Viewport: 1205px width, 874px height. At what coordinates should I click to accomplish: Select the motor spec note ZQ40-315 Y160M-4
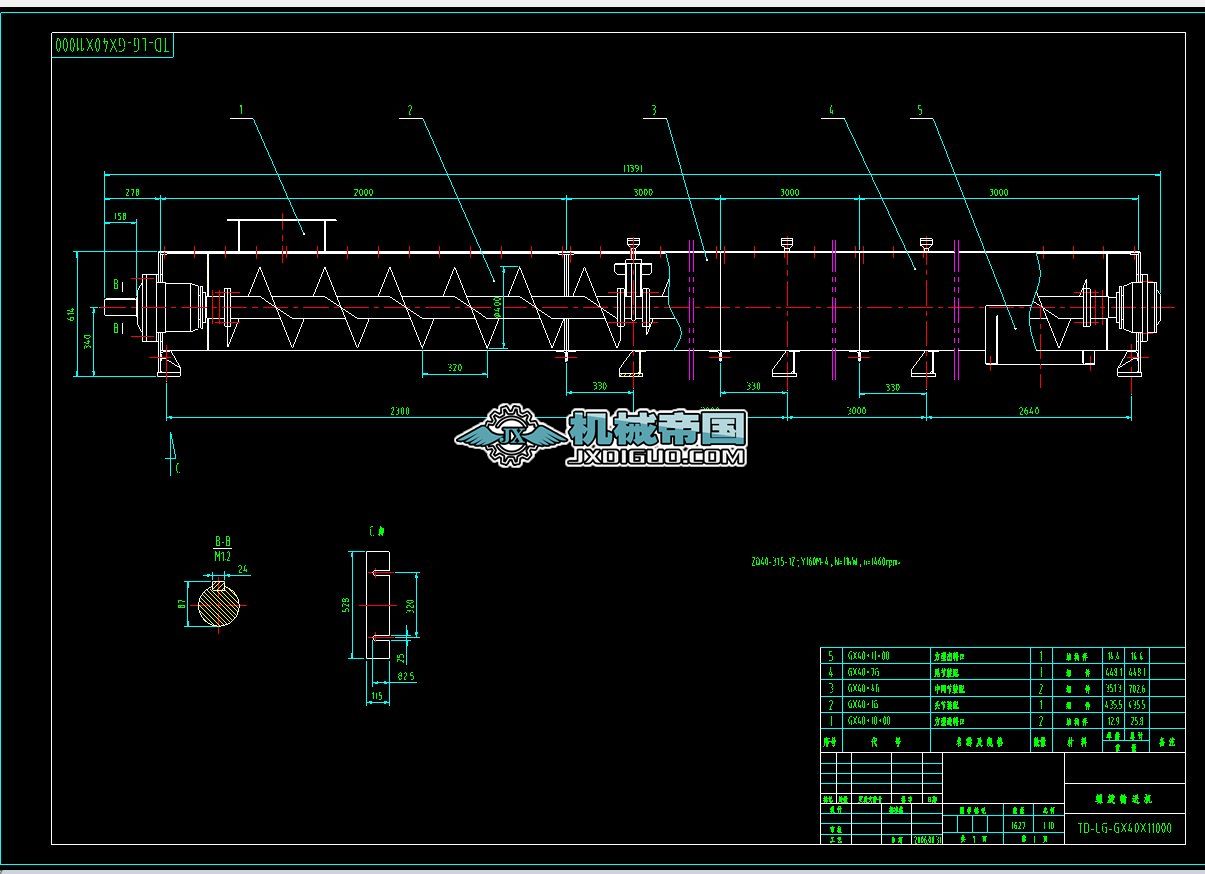tap(825, 562)
